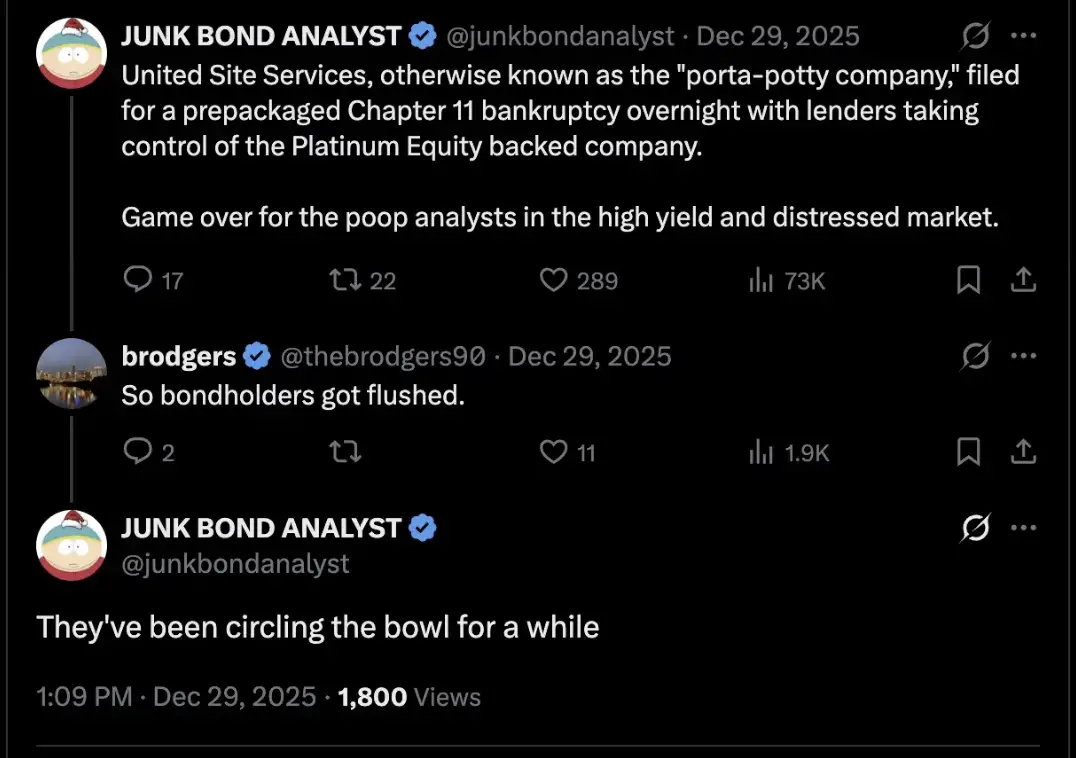Reply to brodgers' bondholders flushed tweet
This screenshot has height=758, width=1076.
(x=137, y=453)
